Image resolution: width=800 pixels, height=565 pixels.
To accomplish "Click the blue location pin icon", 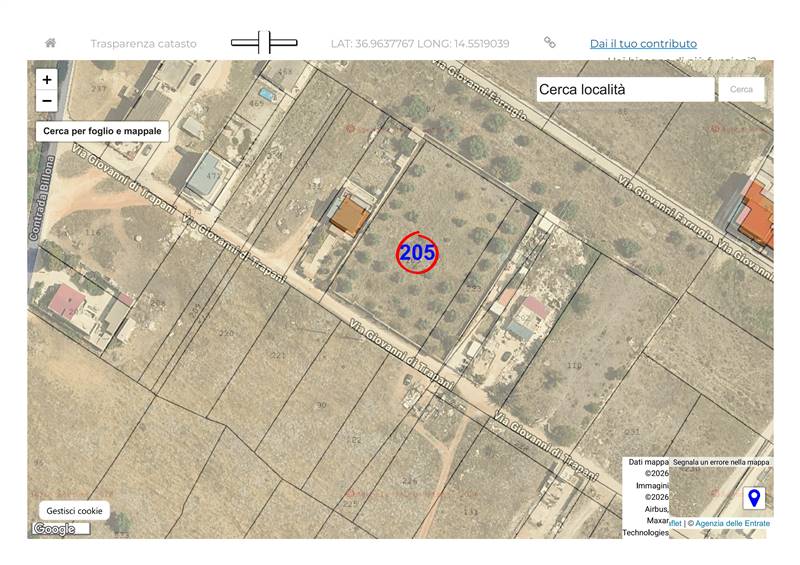I will point(754,498).
